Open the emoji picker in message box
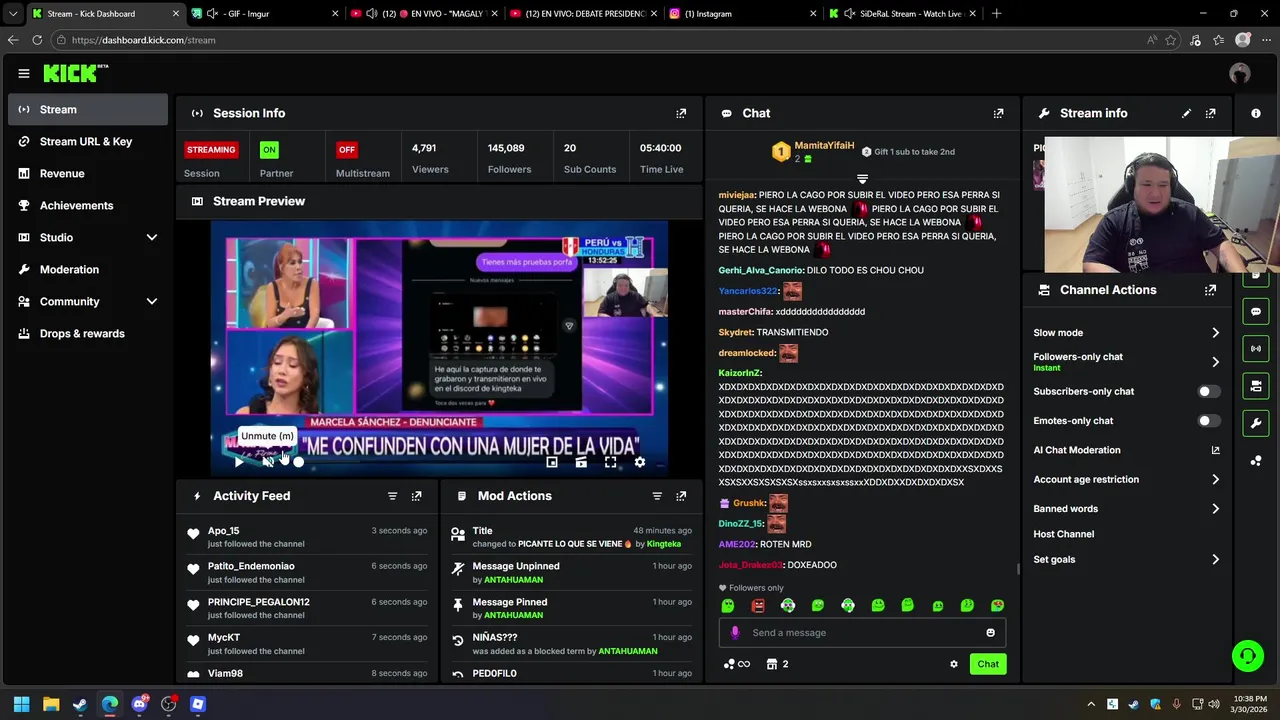Image resolution: width=1280 pixels, height=720 pixels. [991, 633]
